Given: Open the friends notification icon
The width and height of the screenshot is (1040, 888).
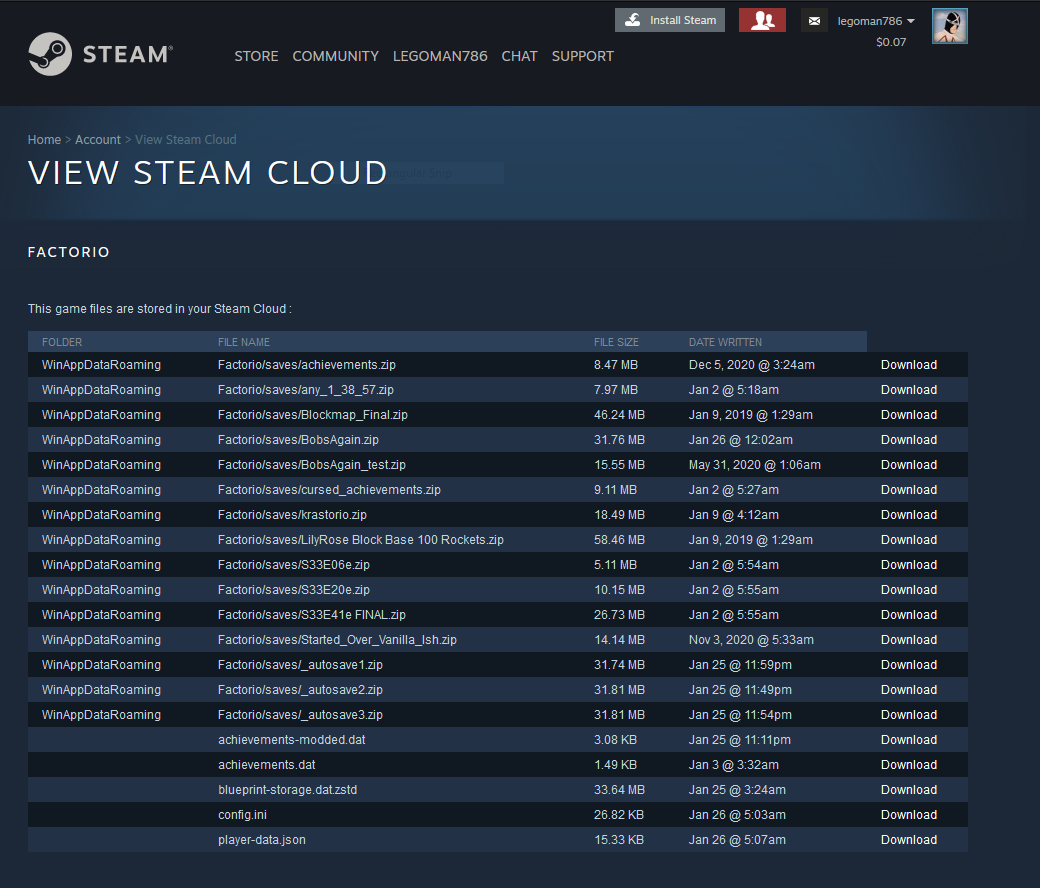Looking at the screenshot, I should tap(762, 20).
